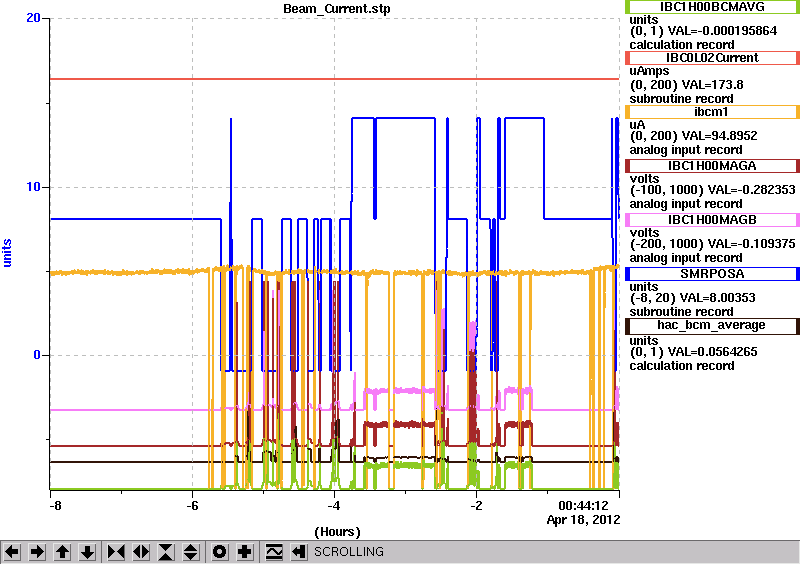Click the pan right arrow button
Screen dimensions: 800x564
pyautogui.click(x=37, y=552)
